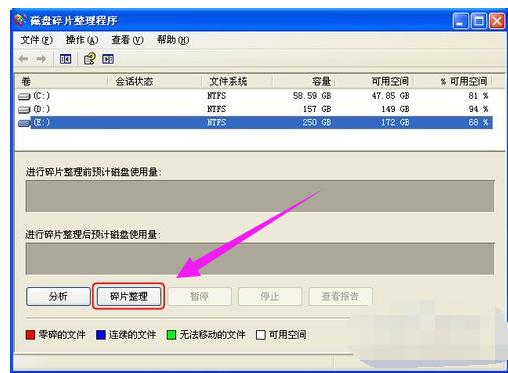The height and width of the screenshot is (373, 508).
Task: Click the 查看报告 button
Action: click(340, 296)
